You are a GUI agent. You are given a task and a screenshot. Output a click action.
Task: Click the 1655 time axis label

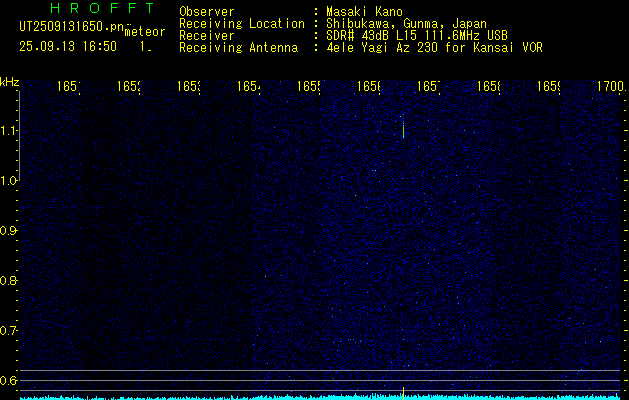(309, 87)
